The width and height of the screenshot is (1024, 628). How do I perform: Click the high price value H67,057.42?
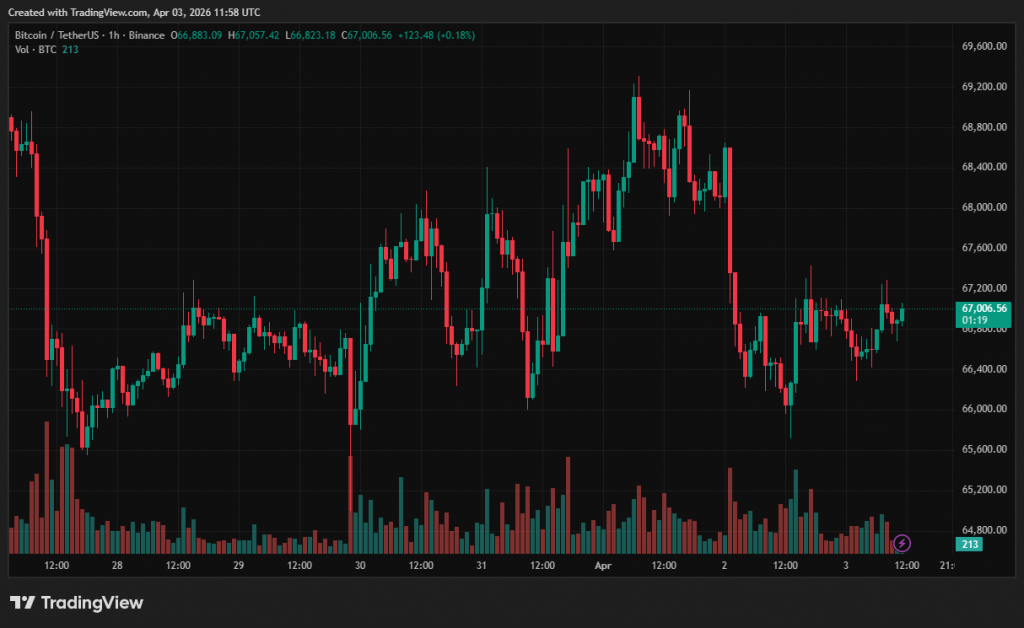pos(254,35)
